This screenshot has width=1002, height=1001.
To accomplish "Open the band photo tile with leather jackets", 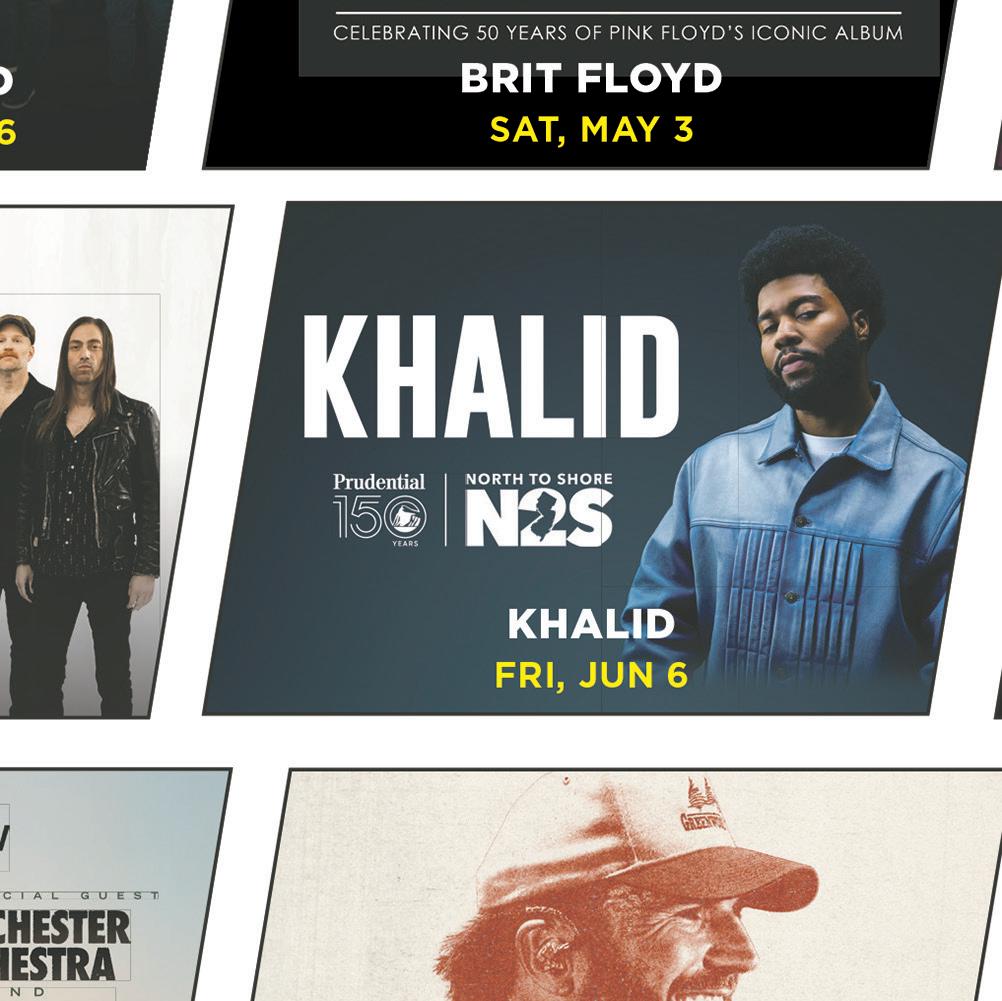I will (109, 462).
